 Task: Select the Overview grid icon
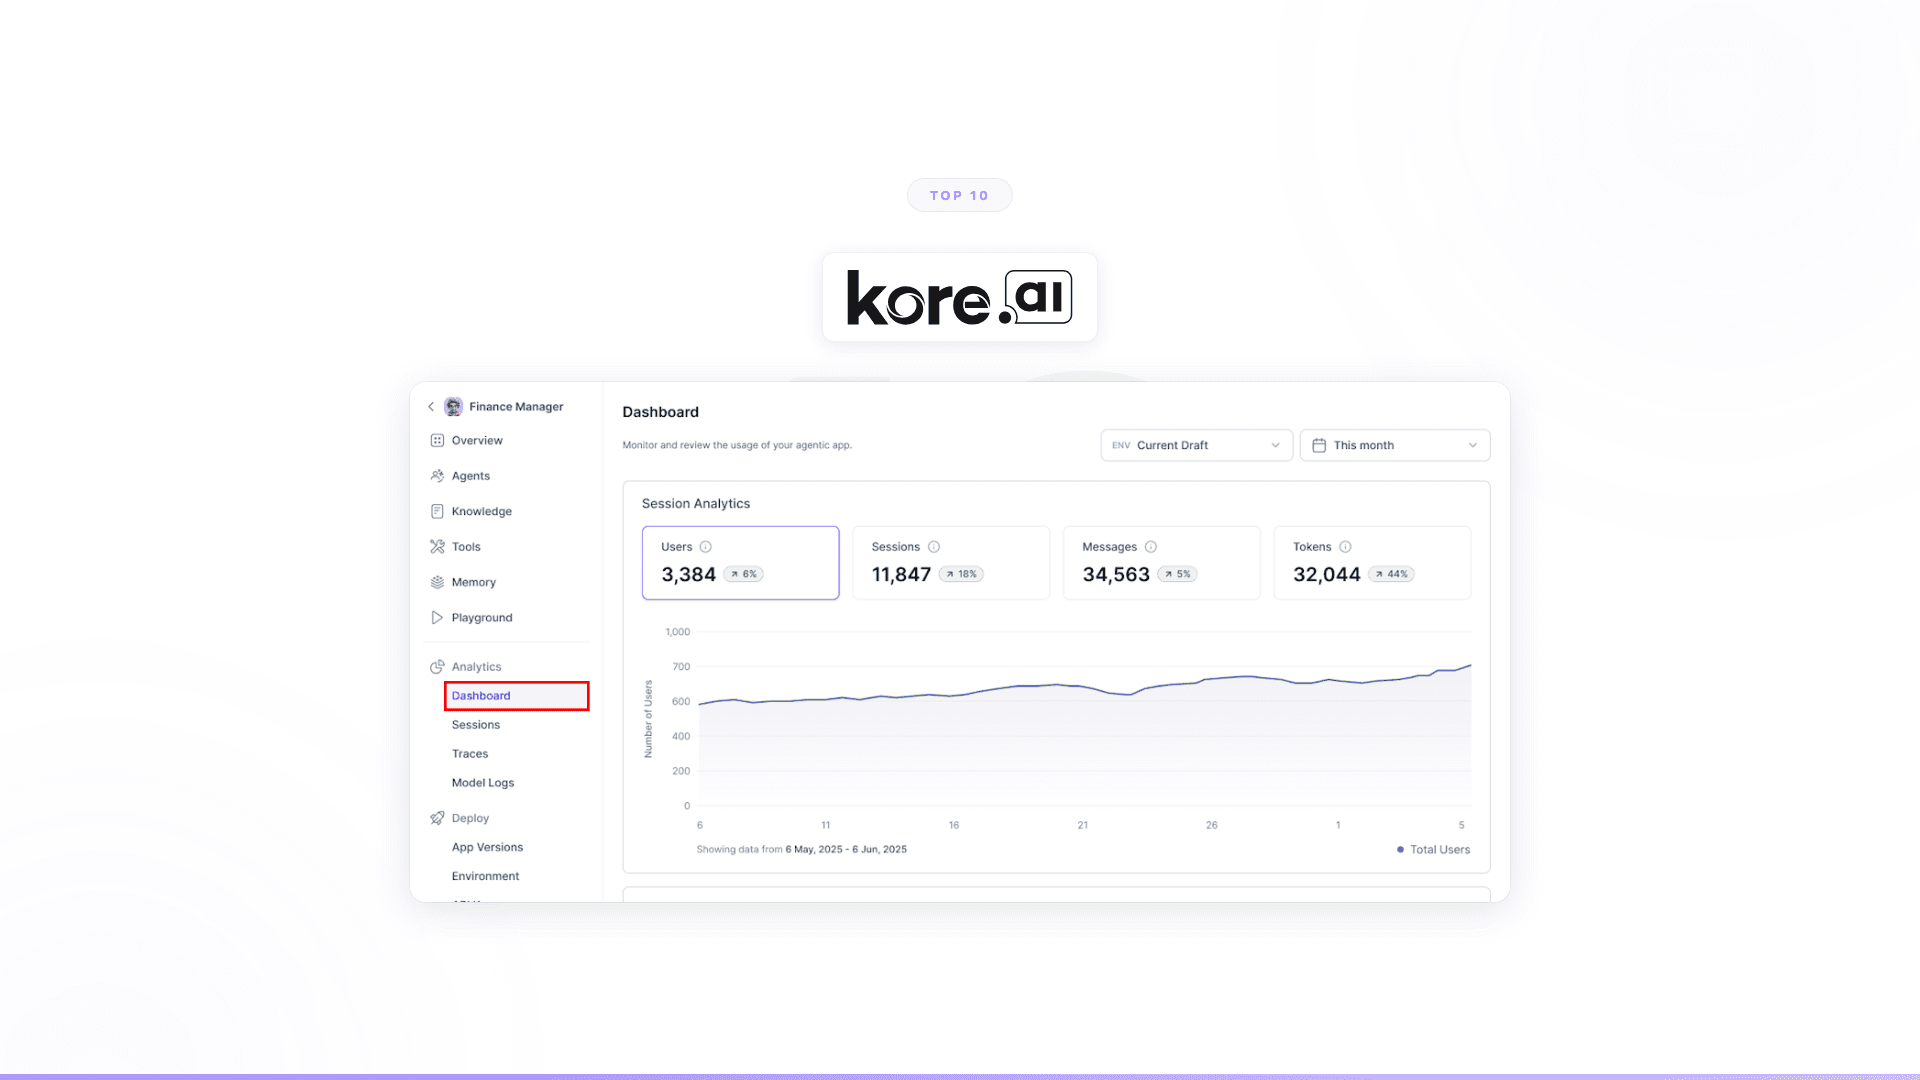click(437, 440)
